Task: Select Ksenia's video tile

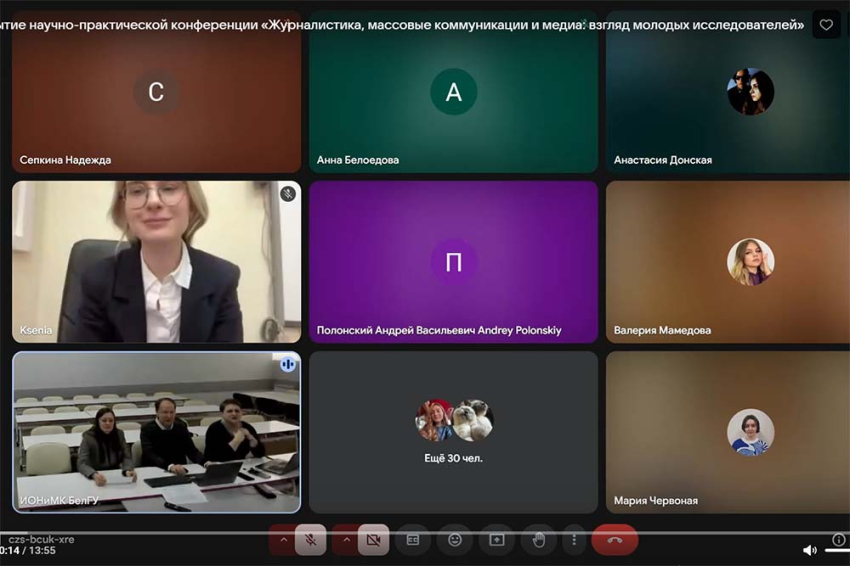Action: 156,262
